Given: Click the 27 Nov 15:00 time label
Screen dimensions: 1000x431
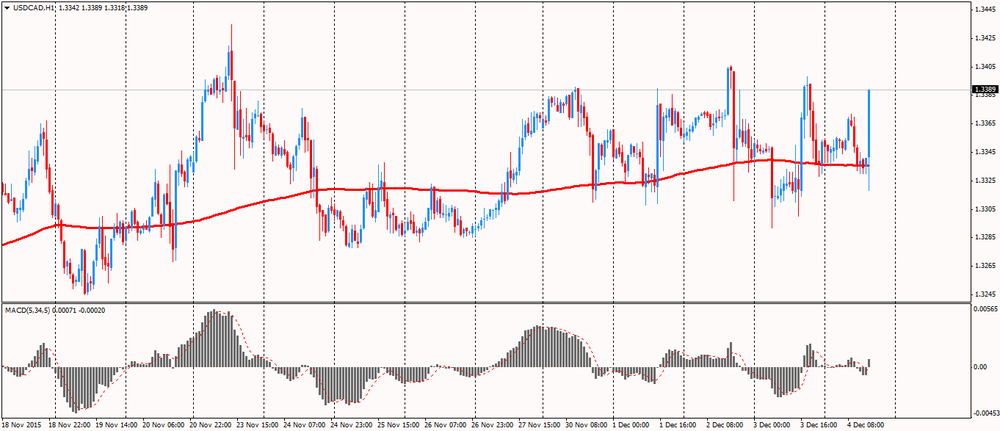Looking at the screenshot, I should point(540,423).
